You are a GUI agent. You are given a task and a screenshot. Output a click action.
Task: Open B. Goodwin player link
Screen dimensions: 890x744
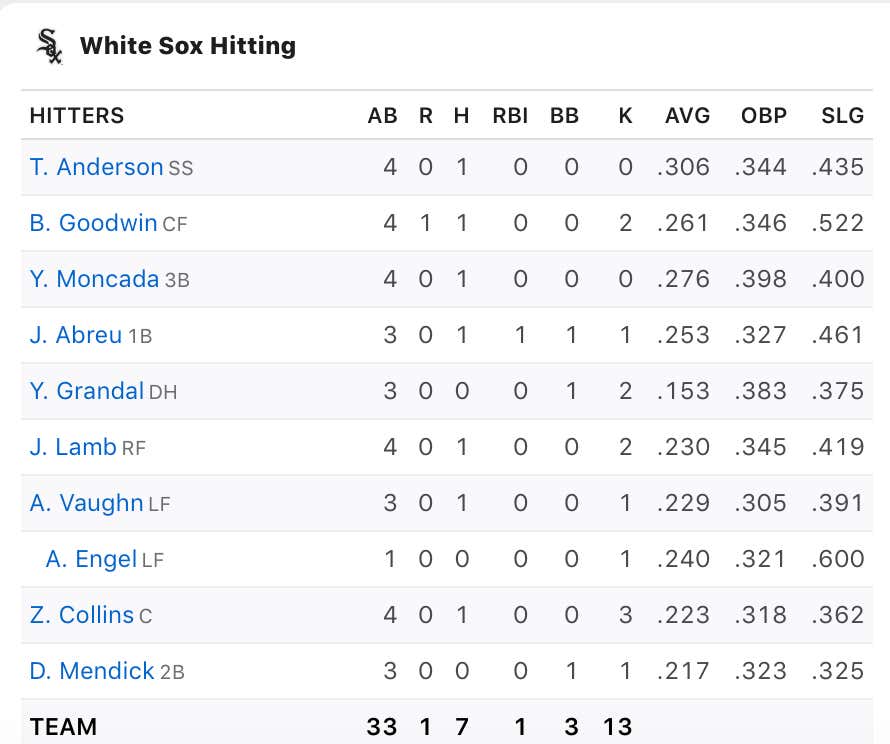pyautogui.click(x=93, y=223)
